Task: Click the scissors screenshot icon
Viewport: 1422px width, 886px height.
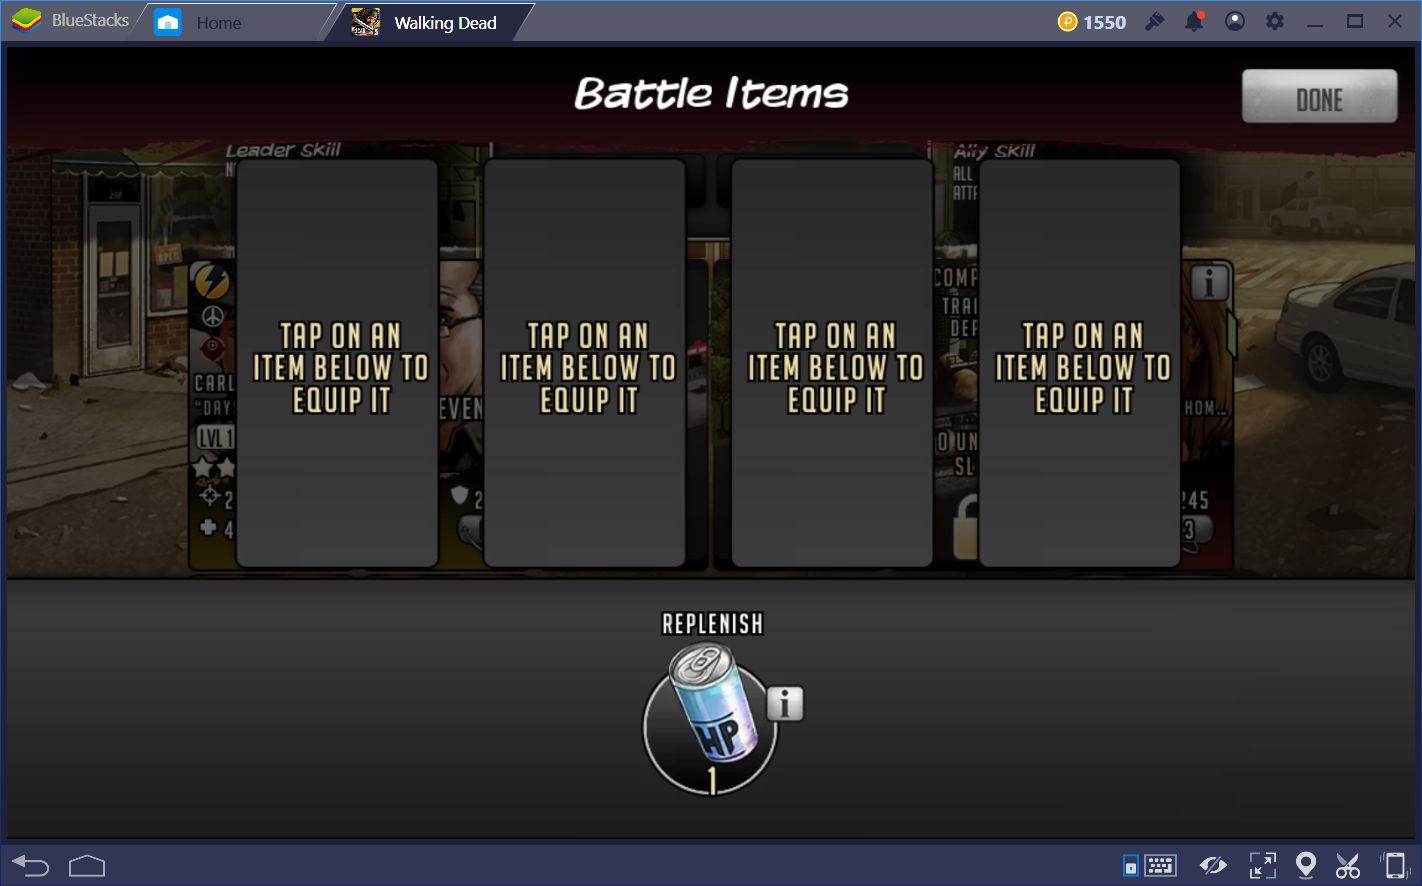Action: pos(1347,865)
